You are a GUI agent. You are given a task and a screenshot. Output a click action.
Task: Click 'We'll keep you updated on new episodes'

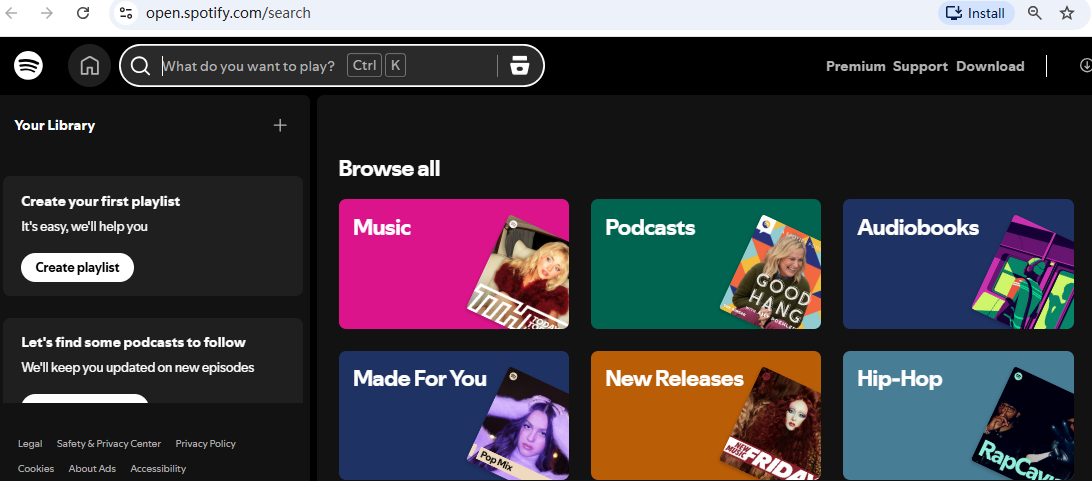[137, 368]
